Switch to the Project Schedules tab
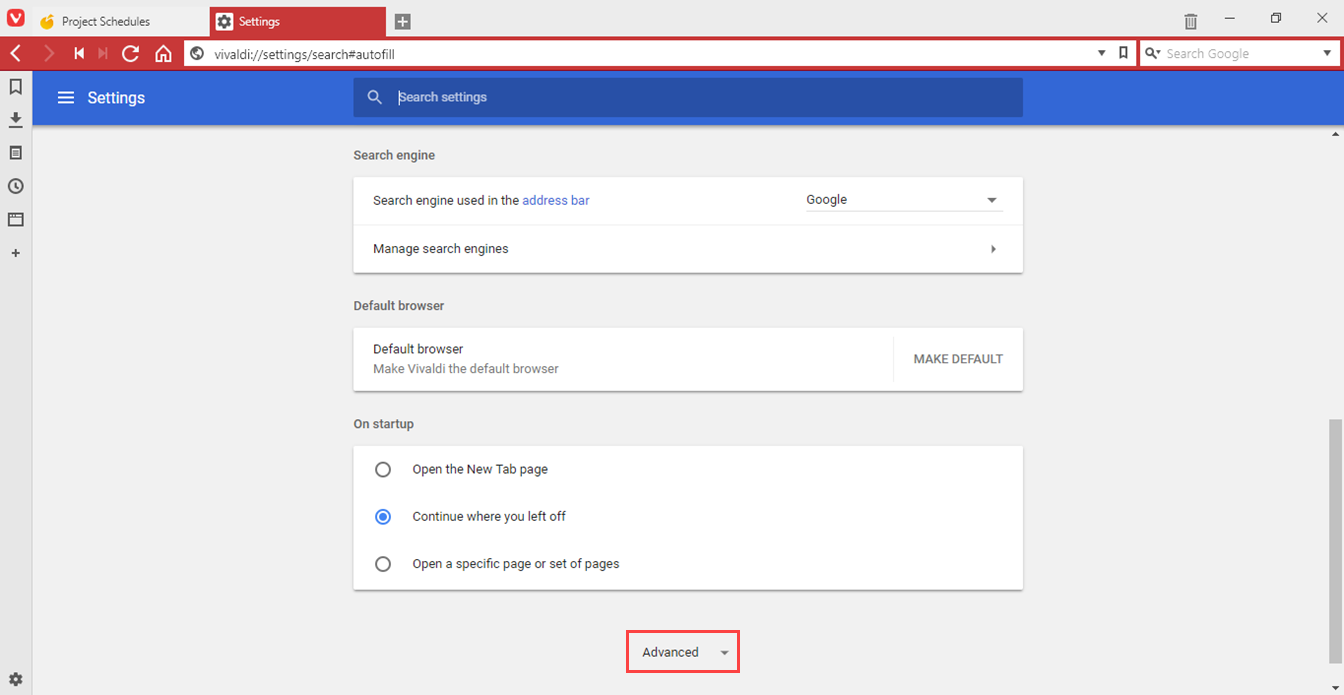Viewport: 1344px width, 695px height. click(x=120, y=21)
